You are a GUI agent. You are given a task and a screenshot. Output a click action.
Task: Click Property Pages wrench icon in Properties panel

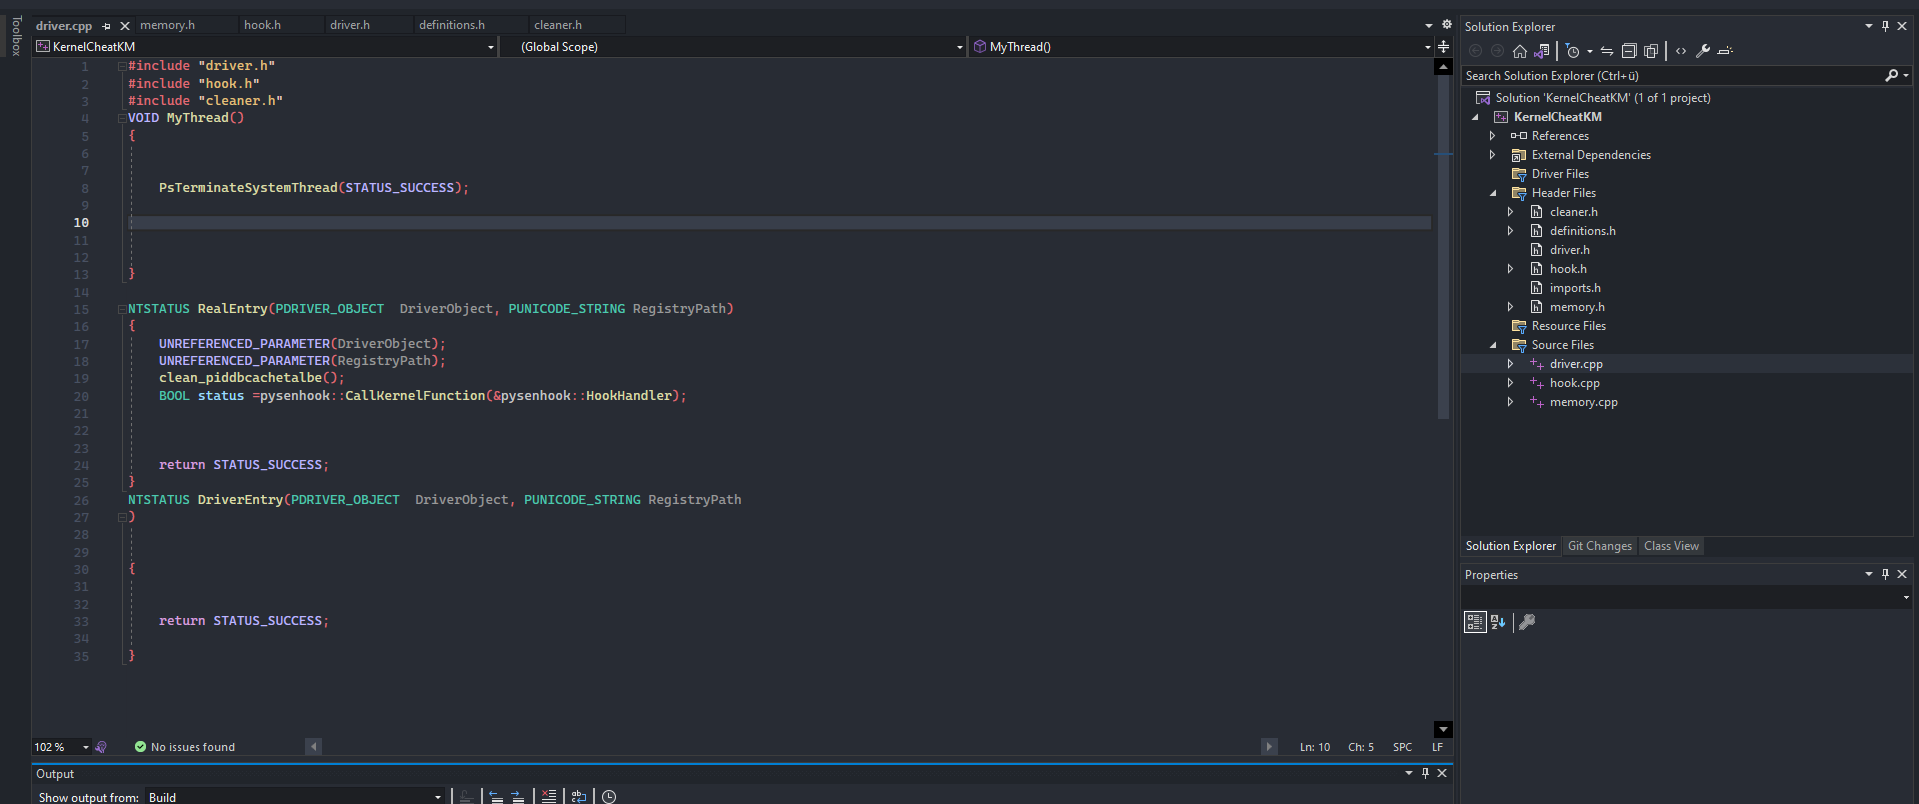[1527, 622]
